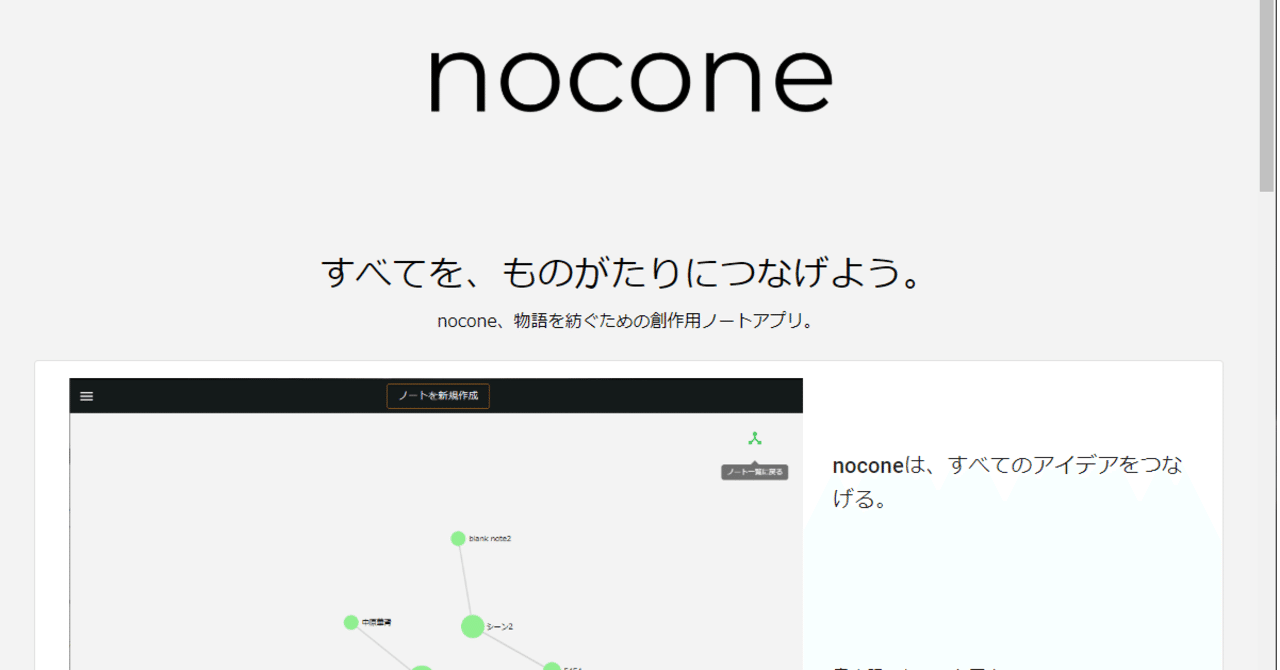Select the blank note2 node
The width and height of the screenshot is (1280, 670).
458,539
